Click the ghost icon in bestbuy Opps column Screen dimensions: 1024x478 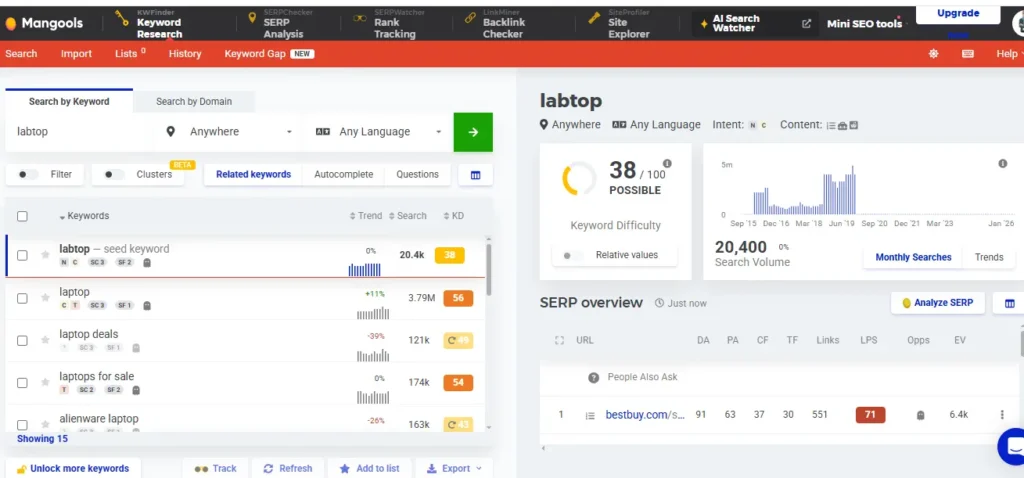[x=920, y=415]
